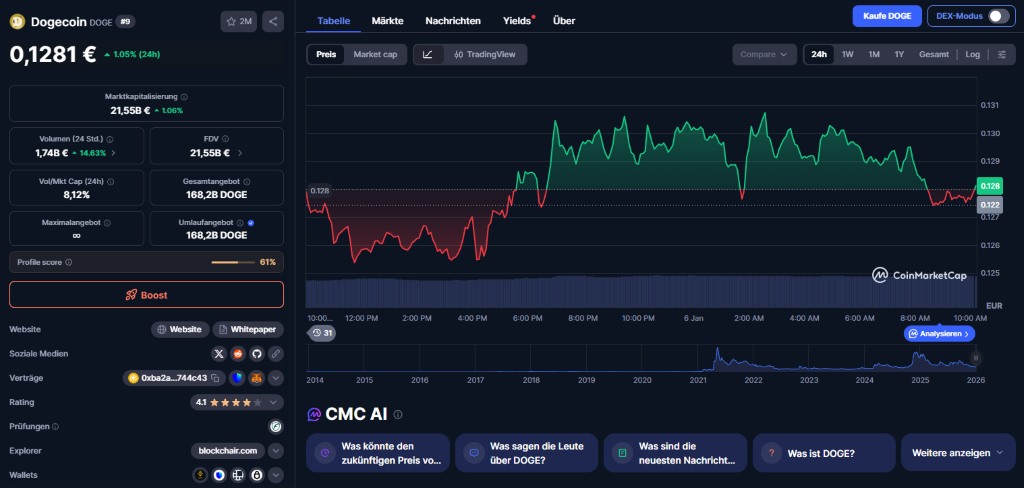The image size is (1024, 488).
Task: Click the share icon next to Dogecoin
Action: click(274, 21)
